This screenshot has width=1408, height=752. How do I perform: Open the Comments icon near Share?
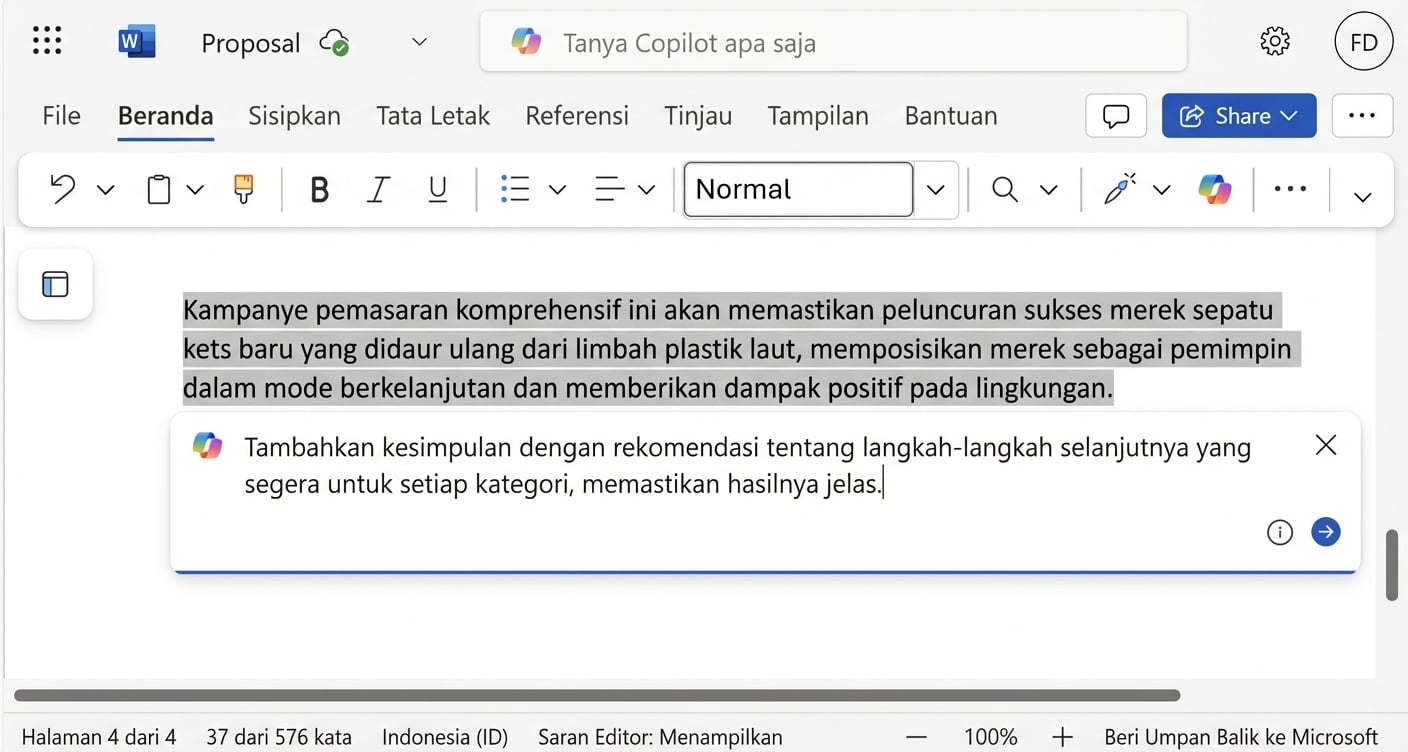1115,115
